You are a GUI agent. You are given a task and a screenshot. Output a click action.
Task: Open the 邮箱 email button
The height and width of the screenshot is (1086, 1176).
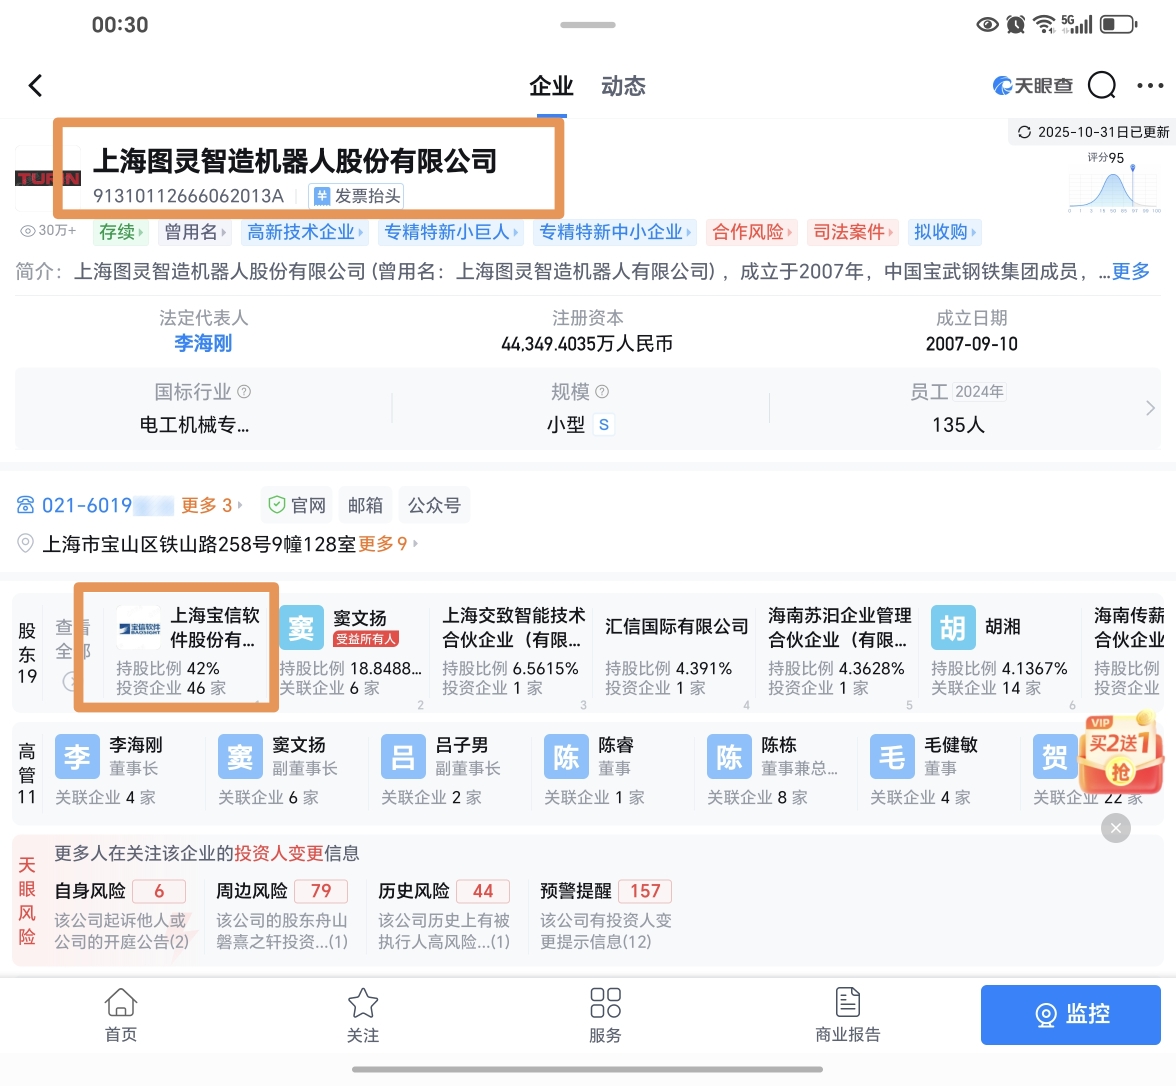click(365, 505)
